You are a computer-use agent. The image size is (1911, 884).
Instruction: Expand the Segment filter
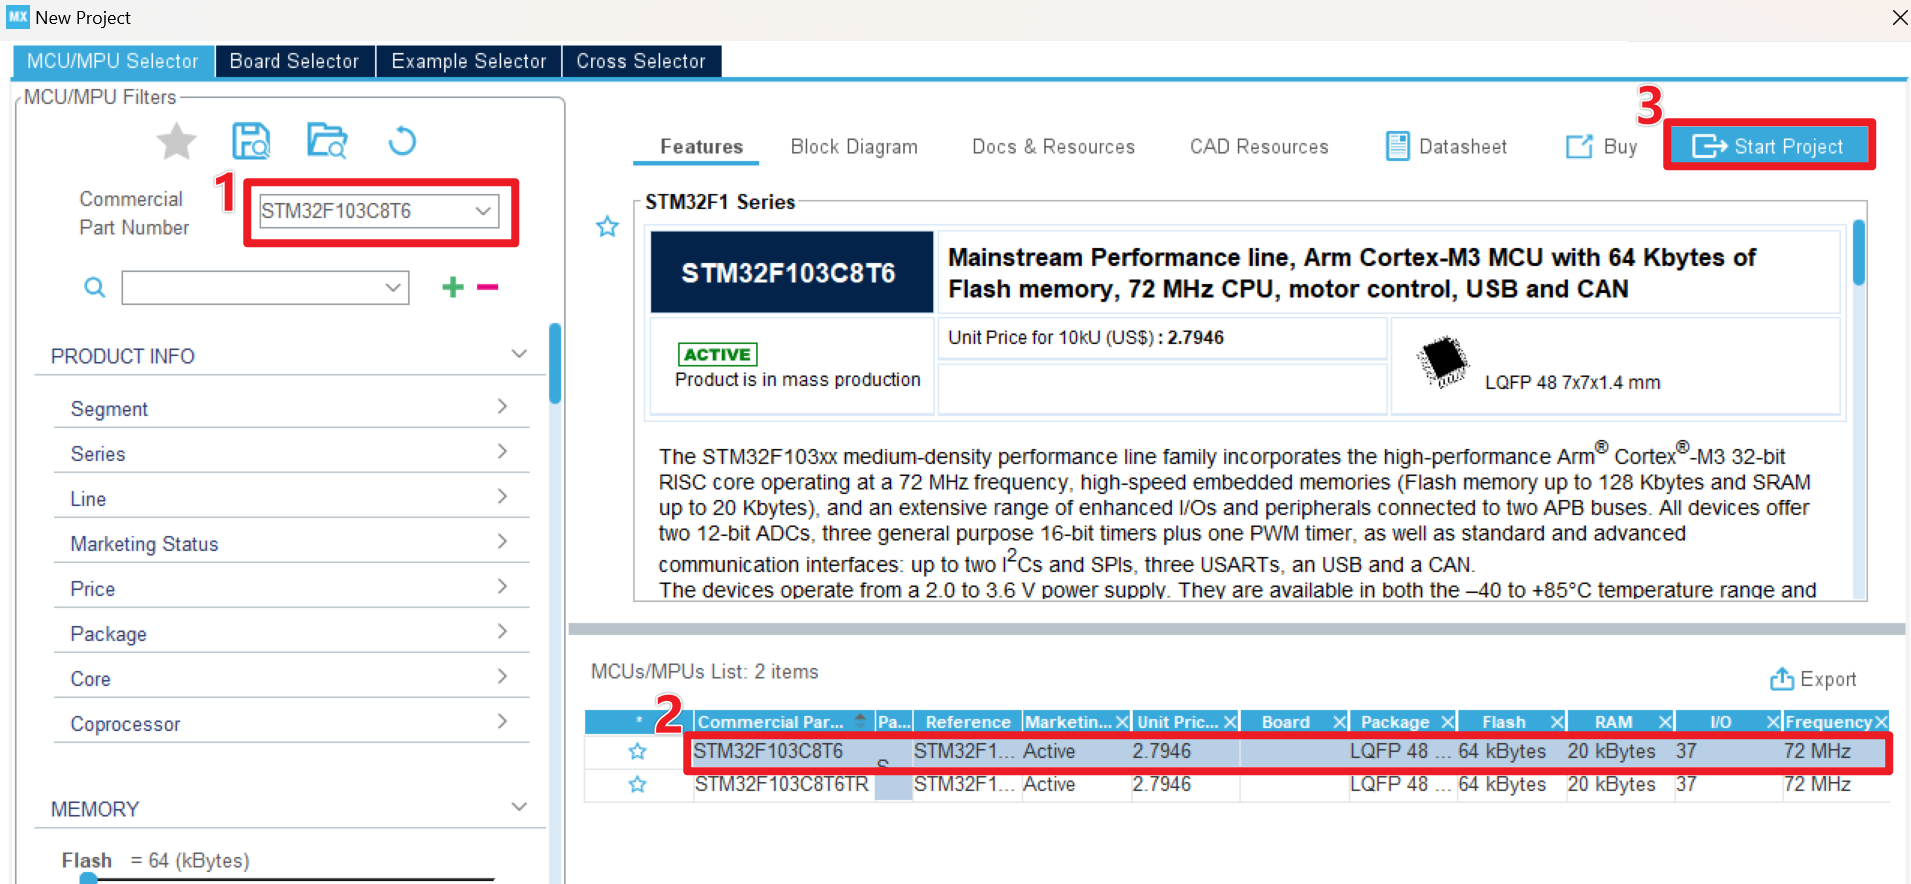tap(502, 406)
